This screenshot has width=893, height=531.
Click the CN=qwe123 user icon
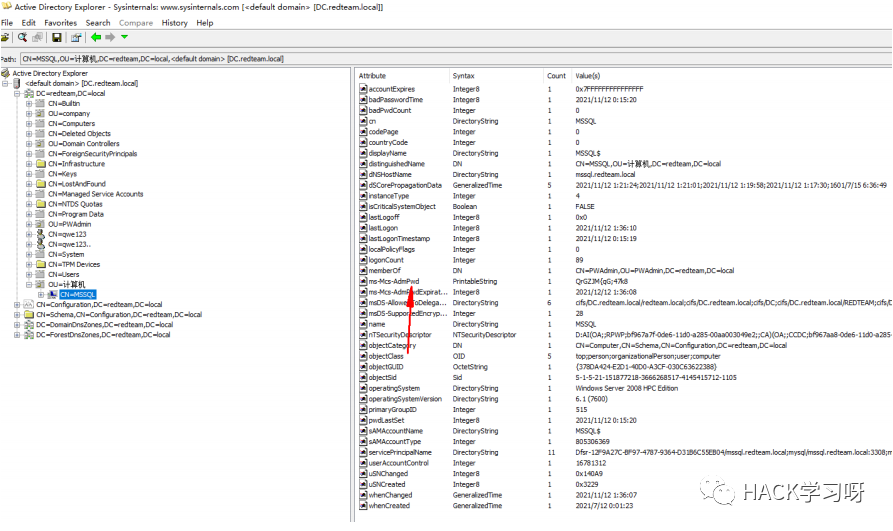click(40, 234)
